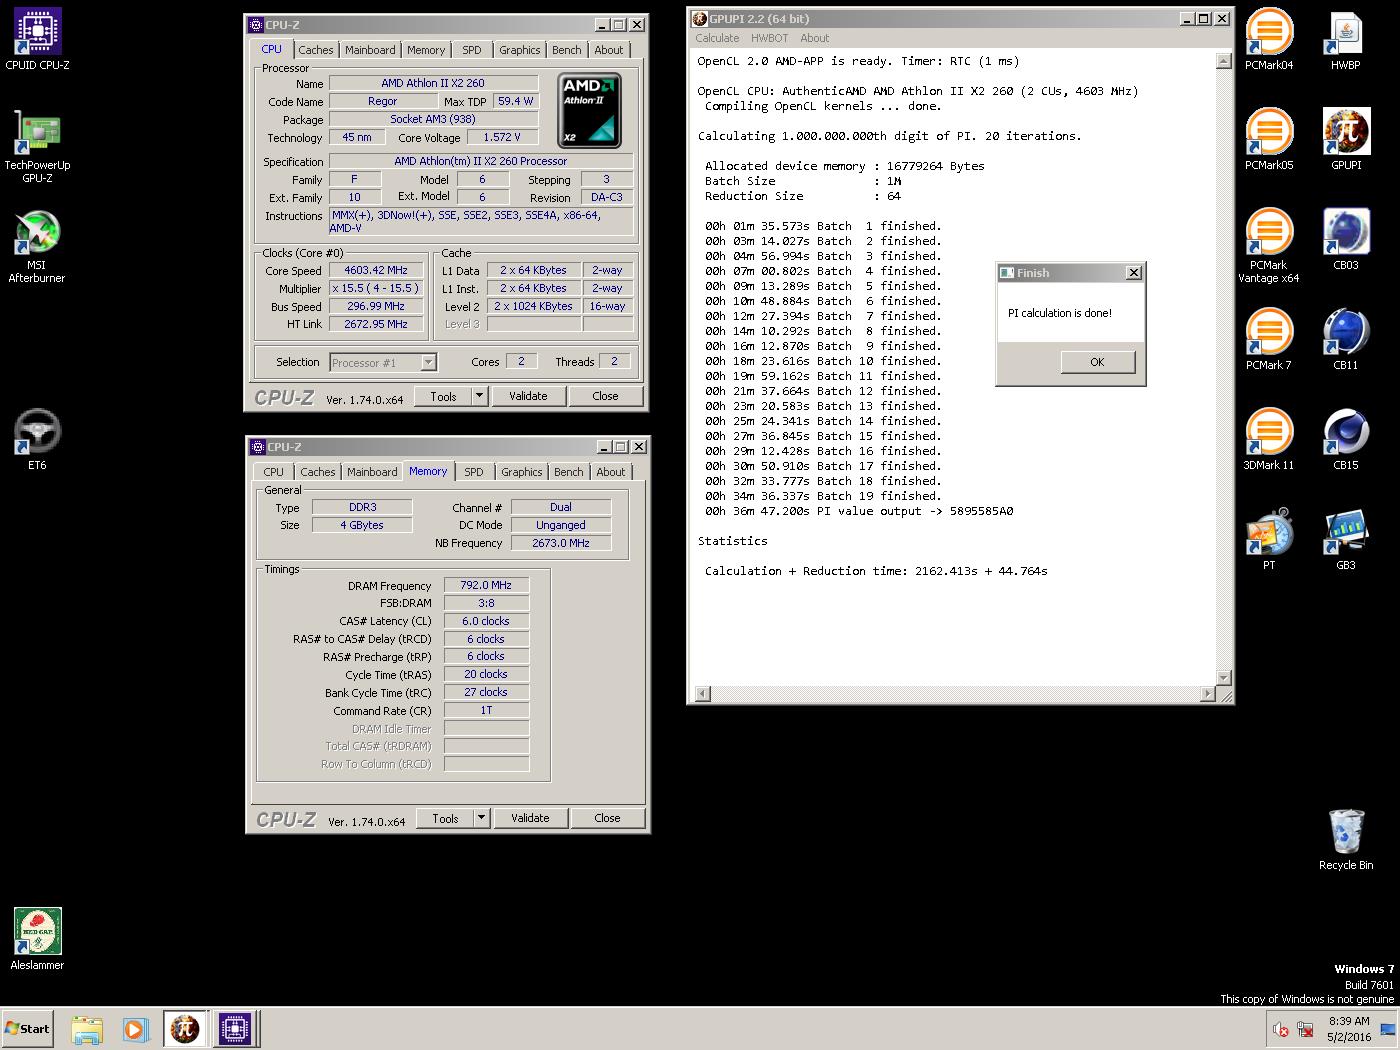The image size is (1400, 1050).
Task: Click Tools button in top CPU-Z window
Action: pos(443,396)
